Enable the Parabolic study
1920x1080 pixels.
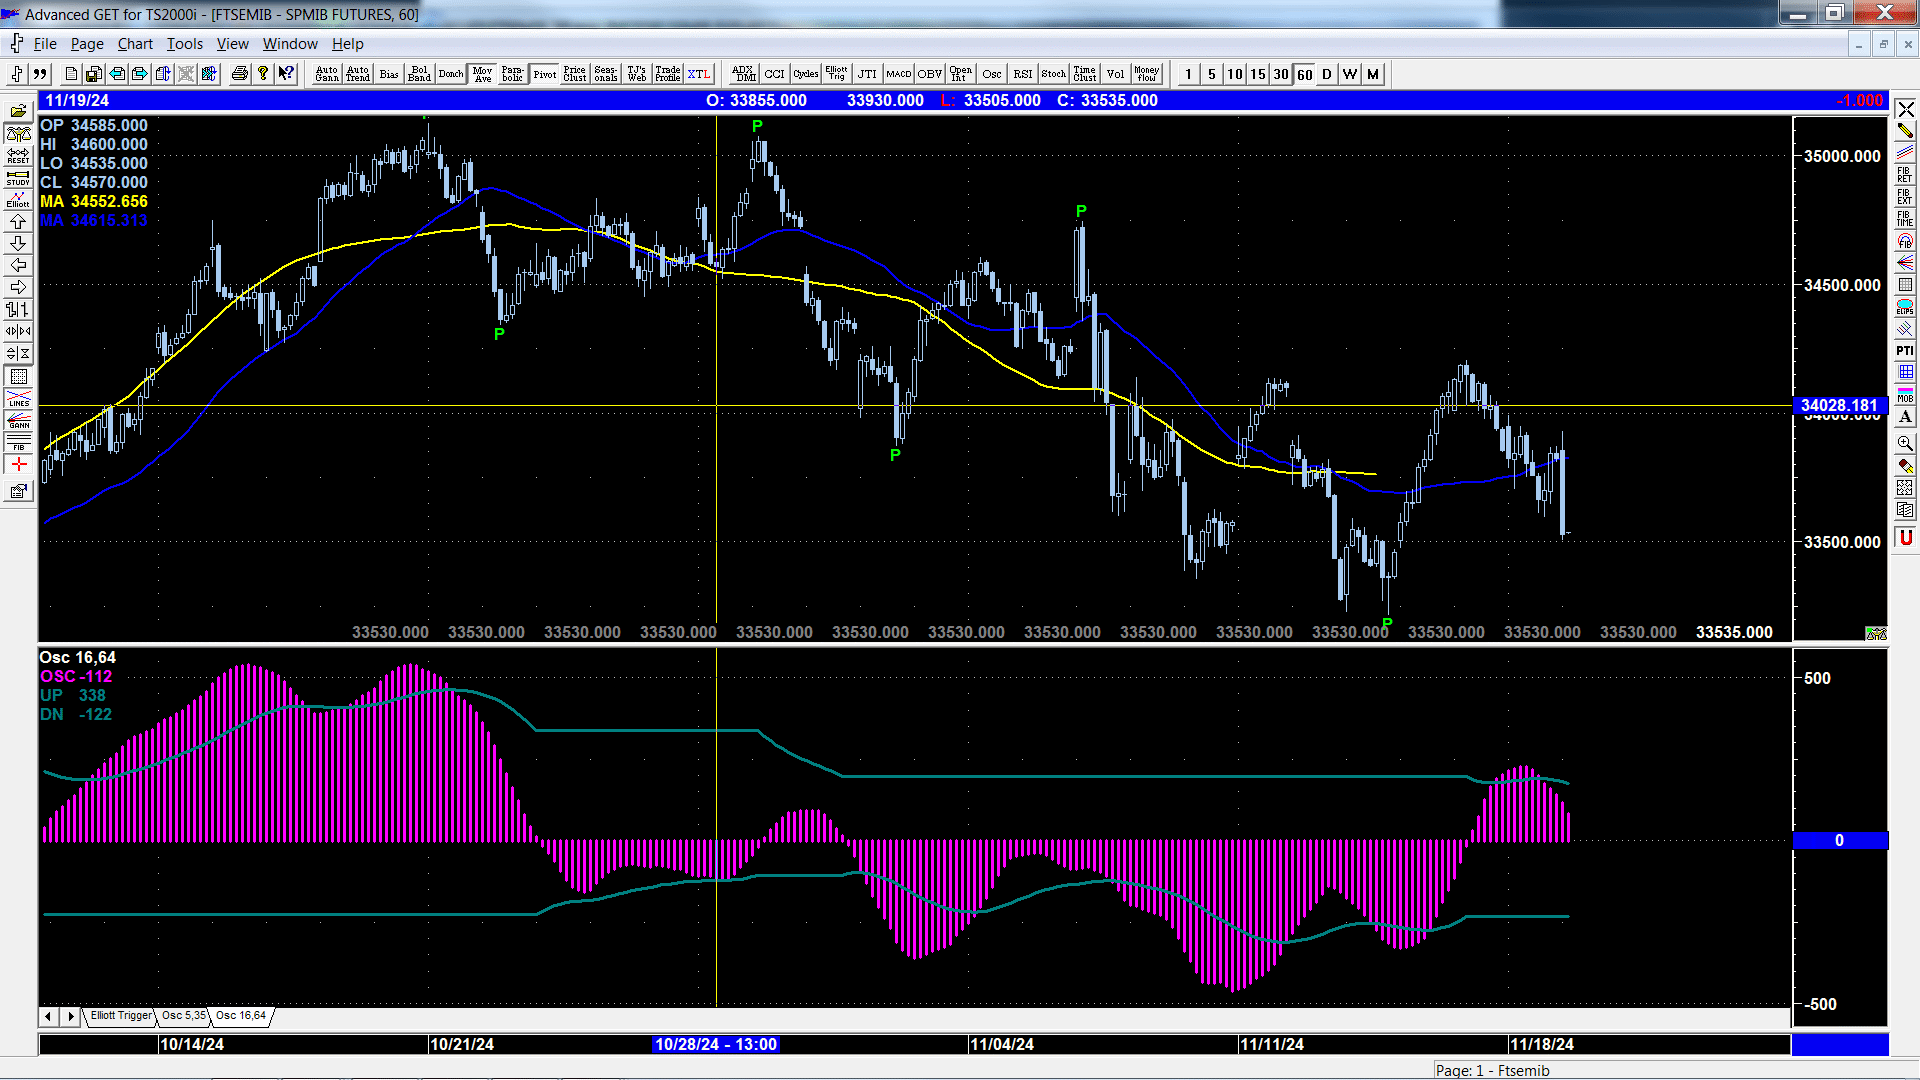(513, 74)
